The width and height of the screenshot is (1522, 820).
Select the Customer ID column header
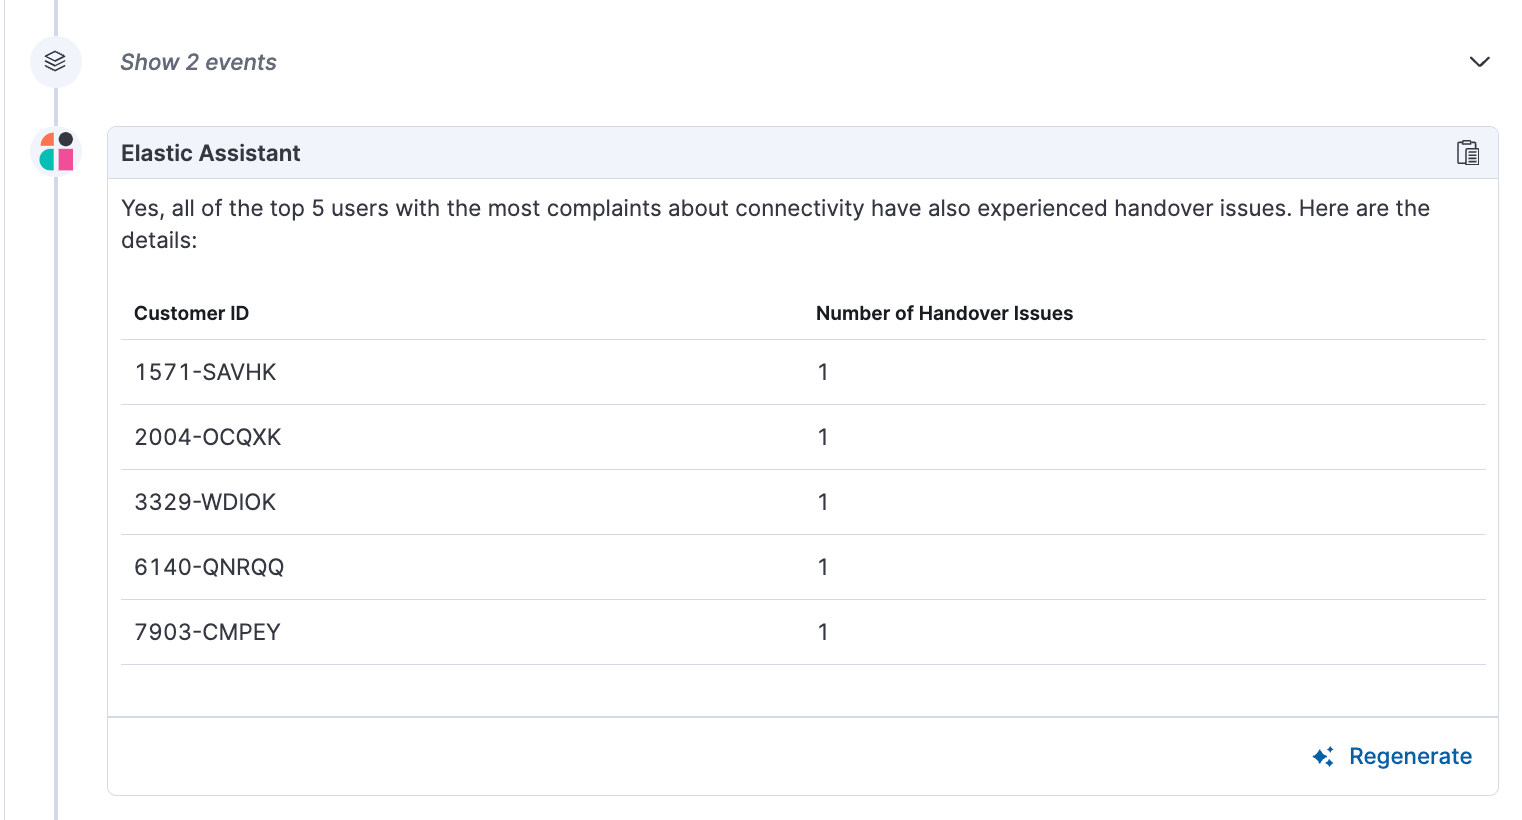click(x=192, y=313)
